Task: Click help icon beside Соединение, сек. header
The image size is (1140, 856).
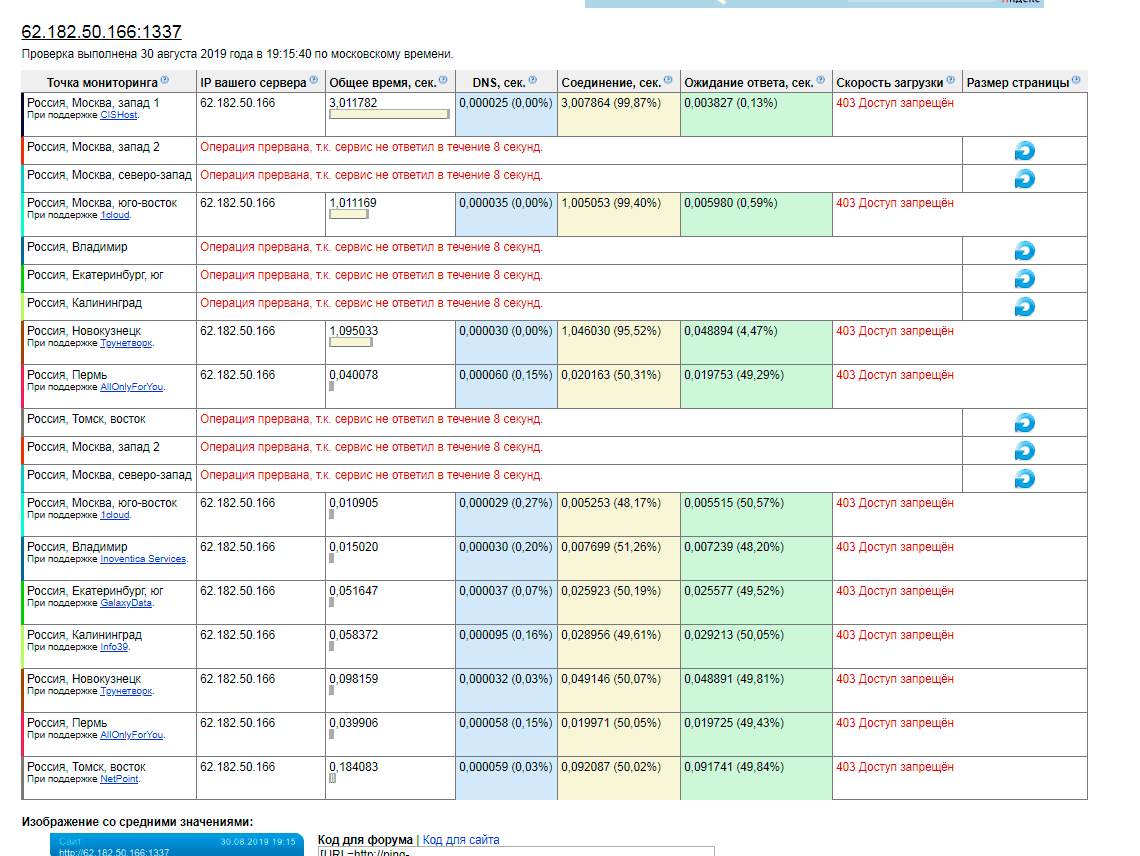Action: click(668, 80)
